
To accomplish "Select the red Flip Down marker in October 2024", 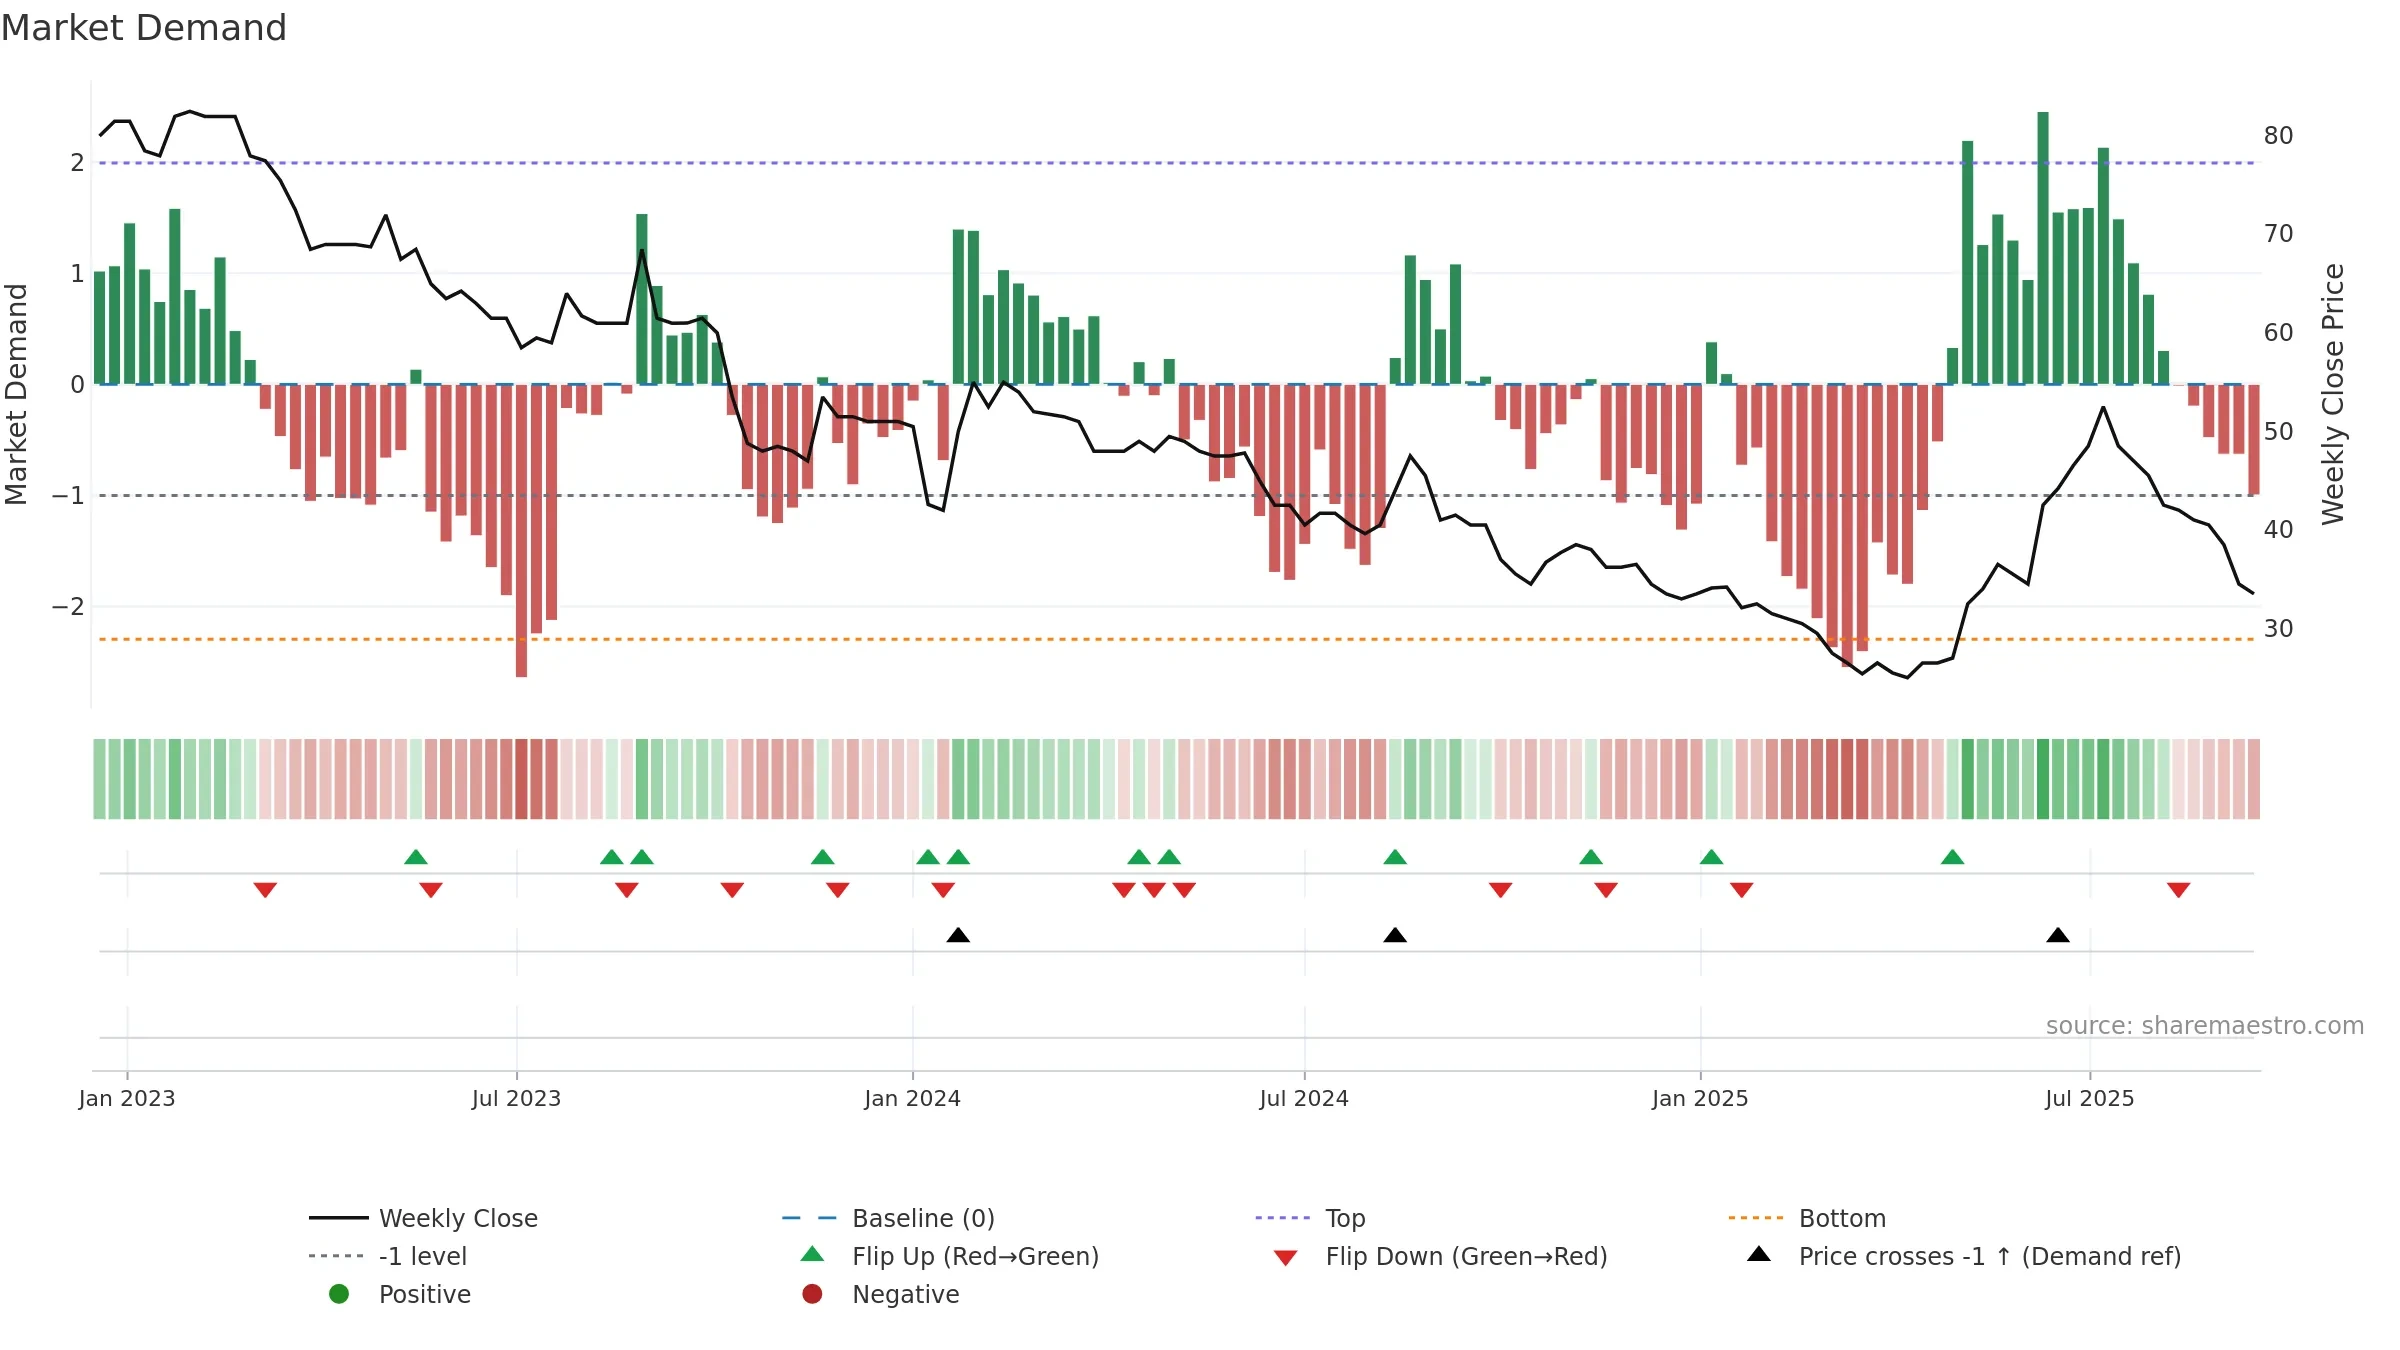I will coord(1500,890).
